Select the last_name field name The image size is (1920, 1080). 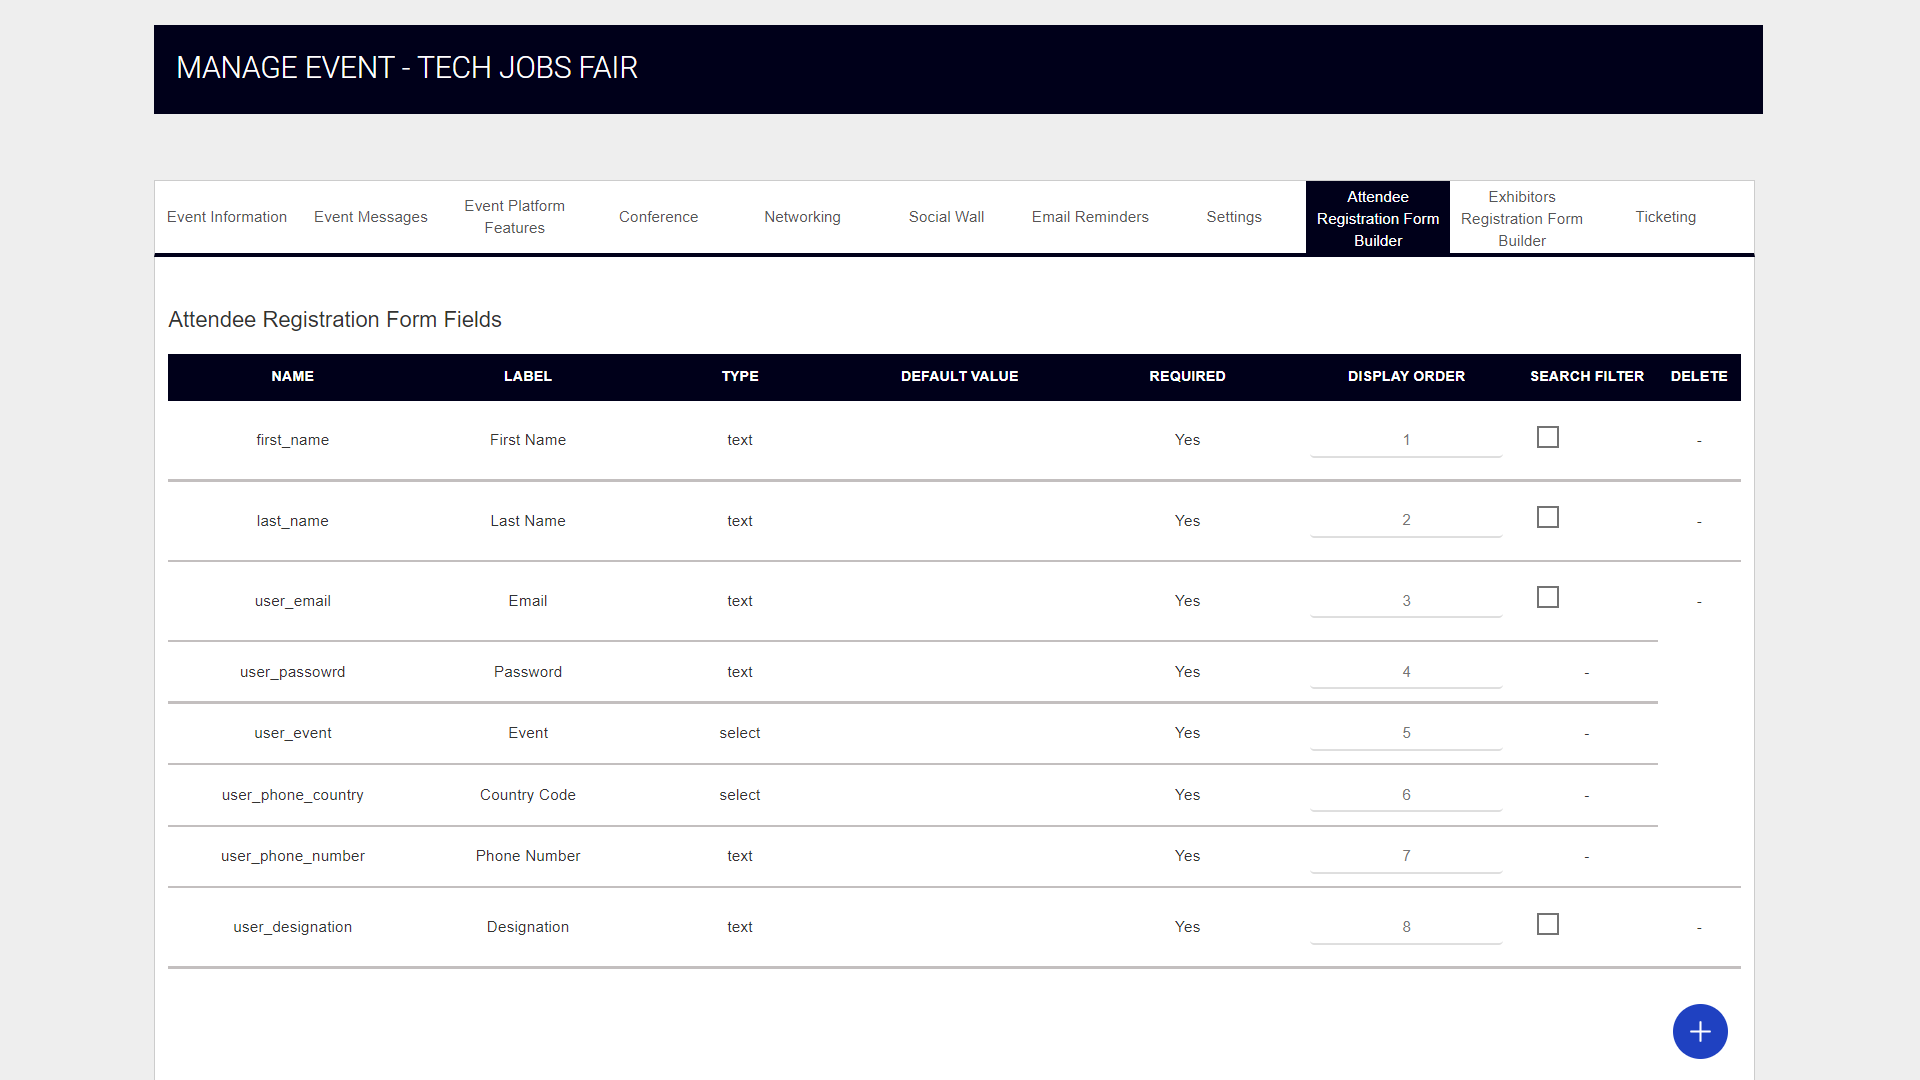click(x=293, y=521)
